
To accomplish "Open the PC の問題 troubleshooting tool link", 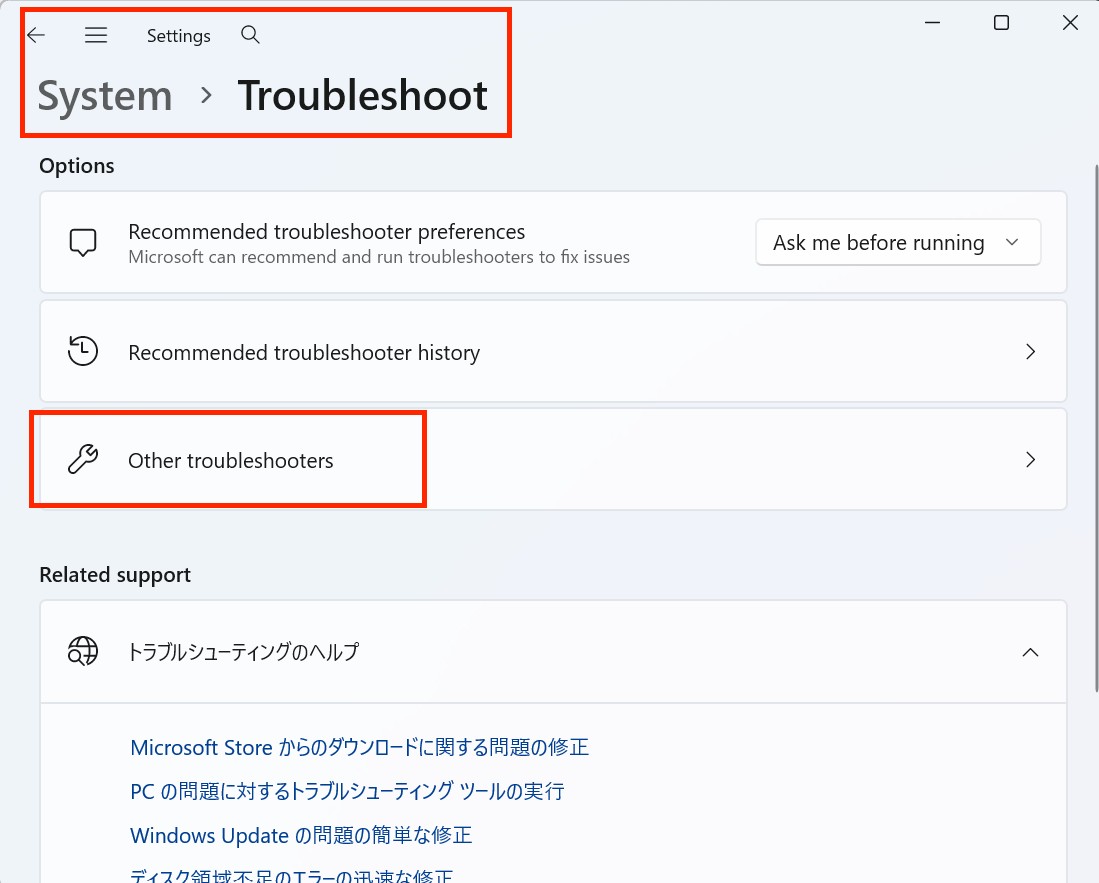I will click(347, 791).
